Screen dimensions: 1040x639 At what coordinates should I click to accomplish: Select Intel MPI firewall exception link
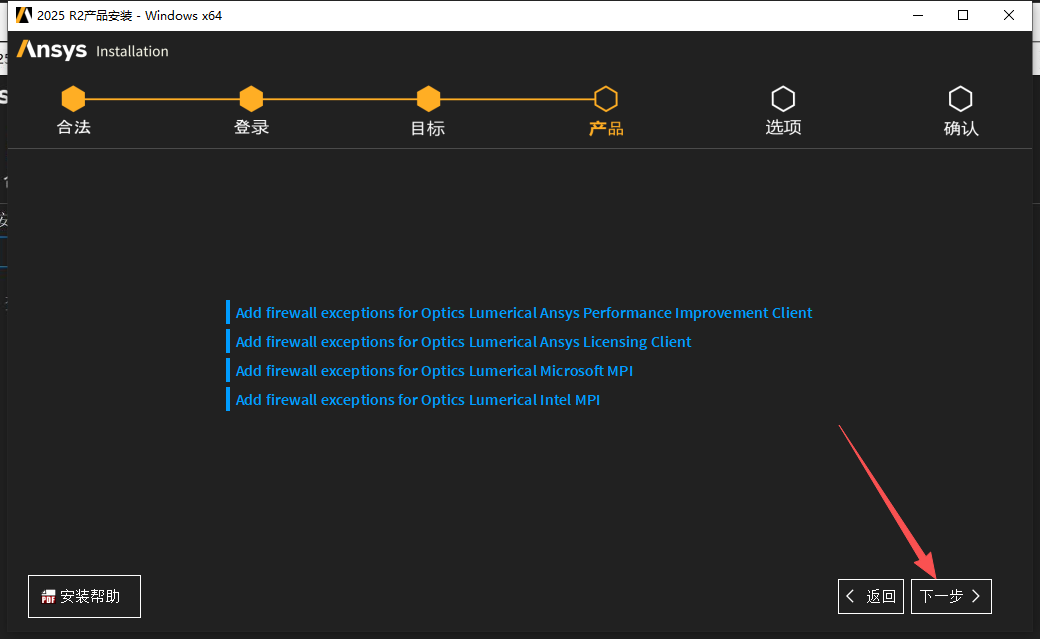[417, 400]
